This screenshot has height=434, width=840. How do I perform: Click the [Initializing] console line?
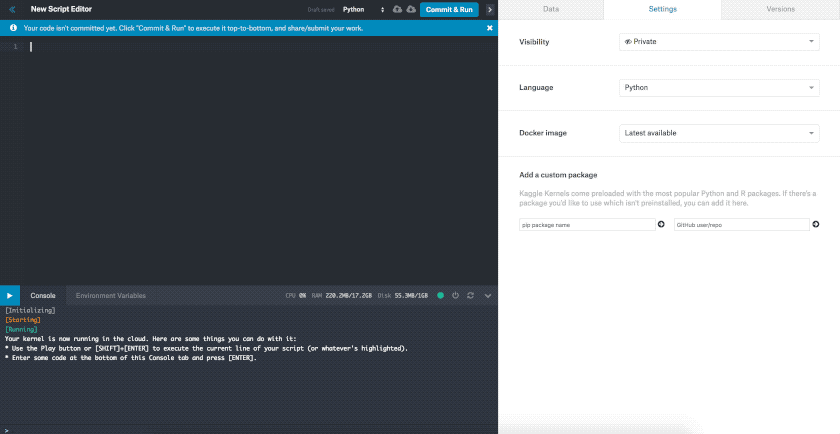click(x=30, y=310)
